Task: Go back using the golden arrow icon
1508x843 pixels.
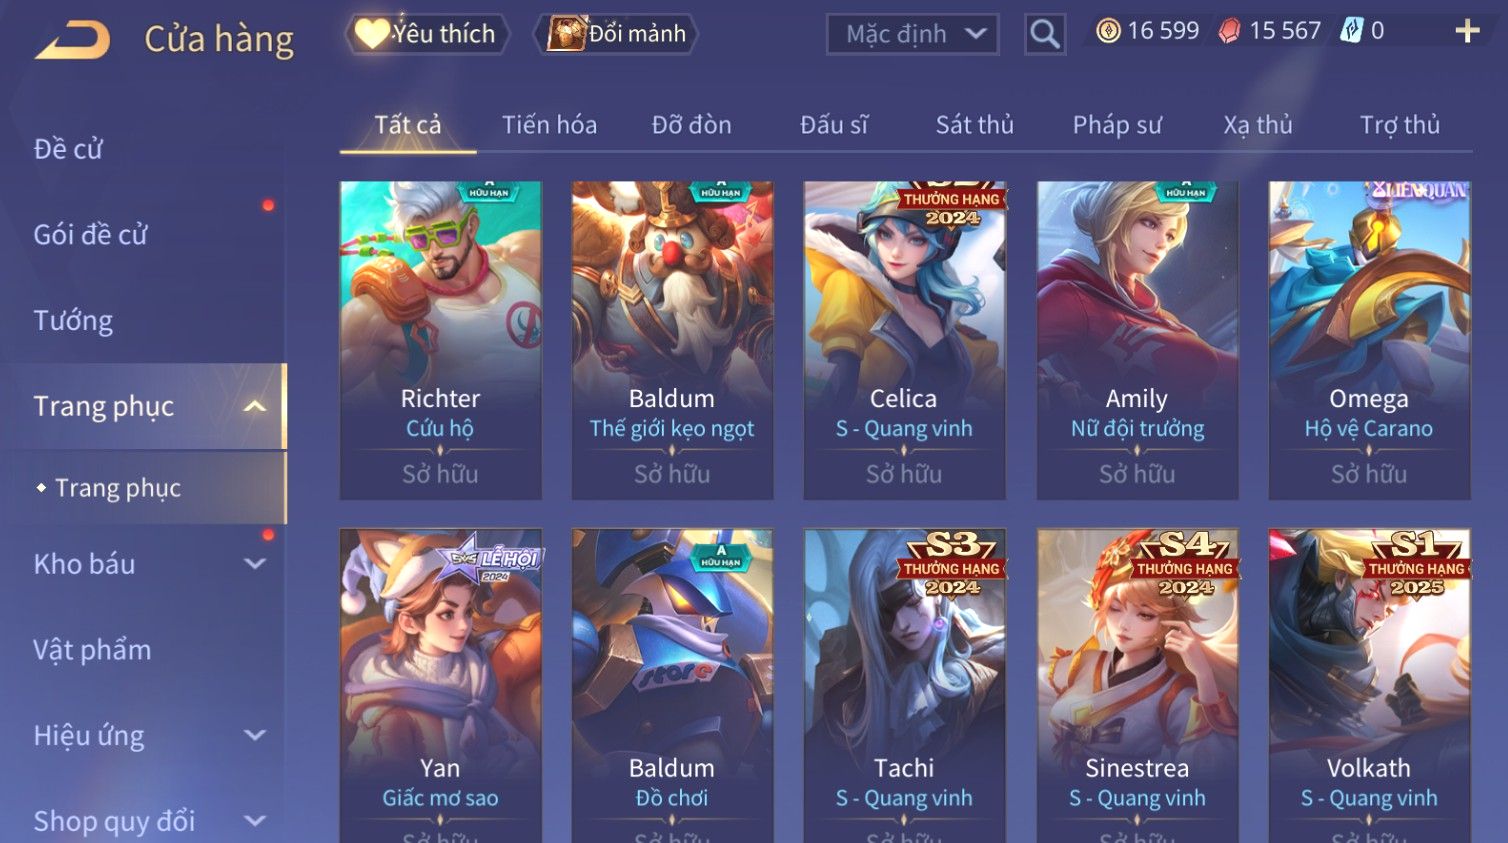Action: point(73,40)
